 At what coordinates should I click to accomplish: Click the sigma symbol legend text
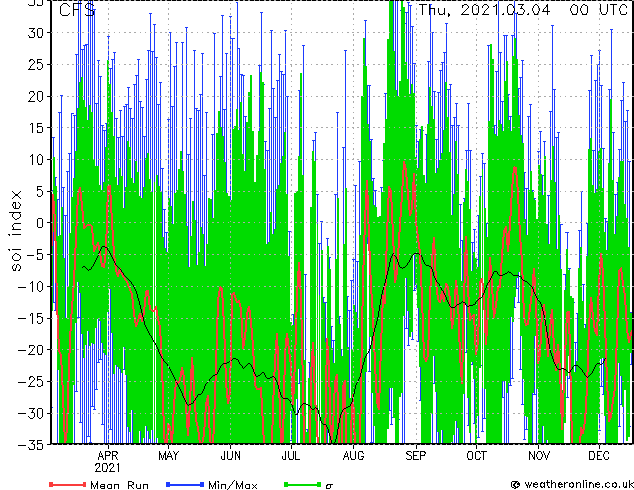point(329,486)
